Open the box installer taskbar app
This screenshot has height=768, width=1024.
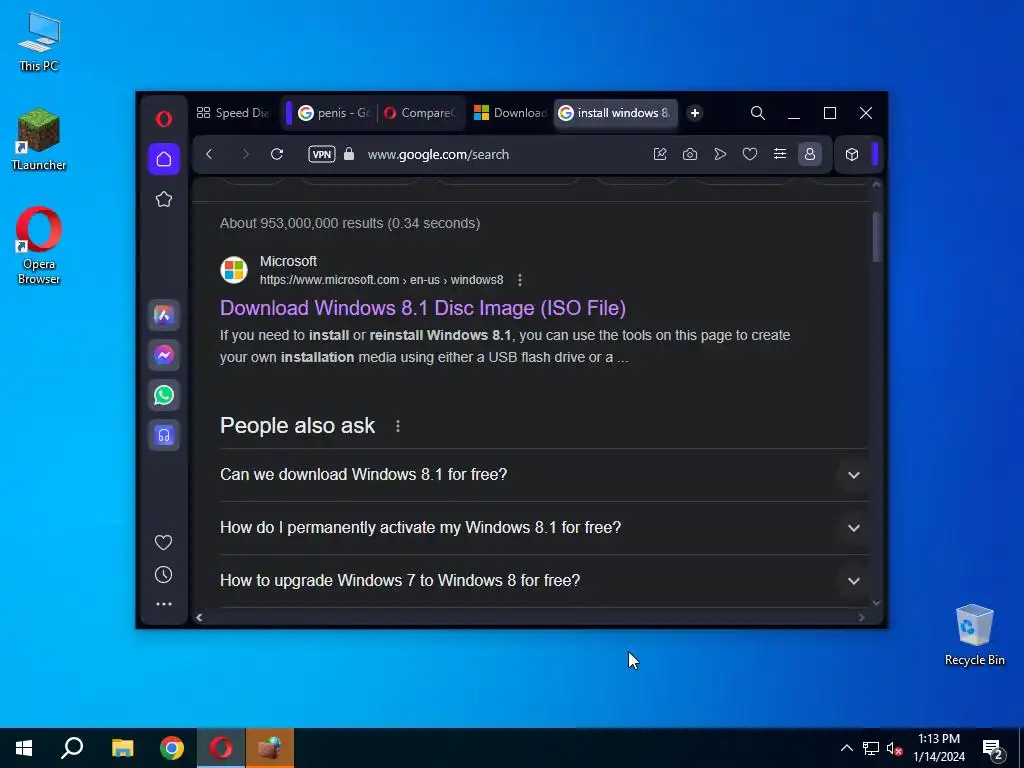270,748
